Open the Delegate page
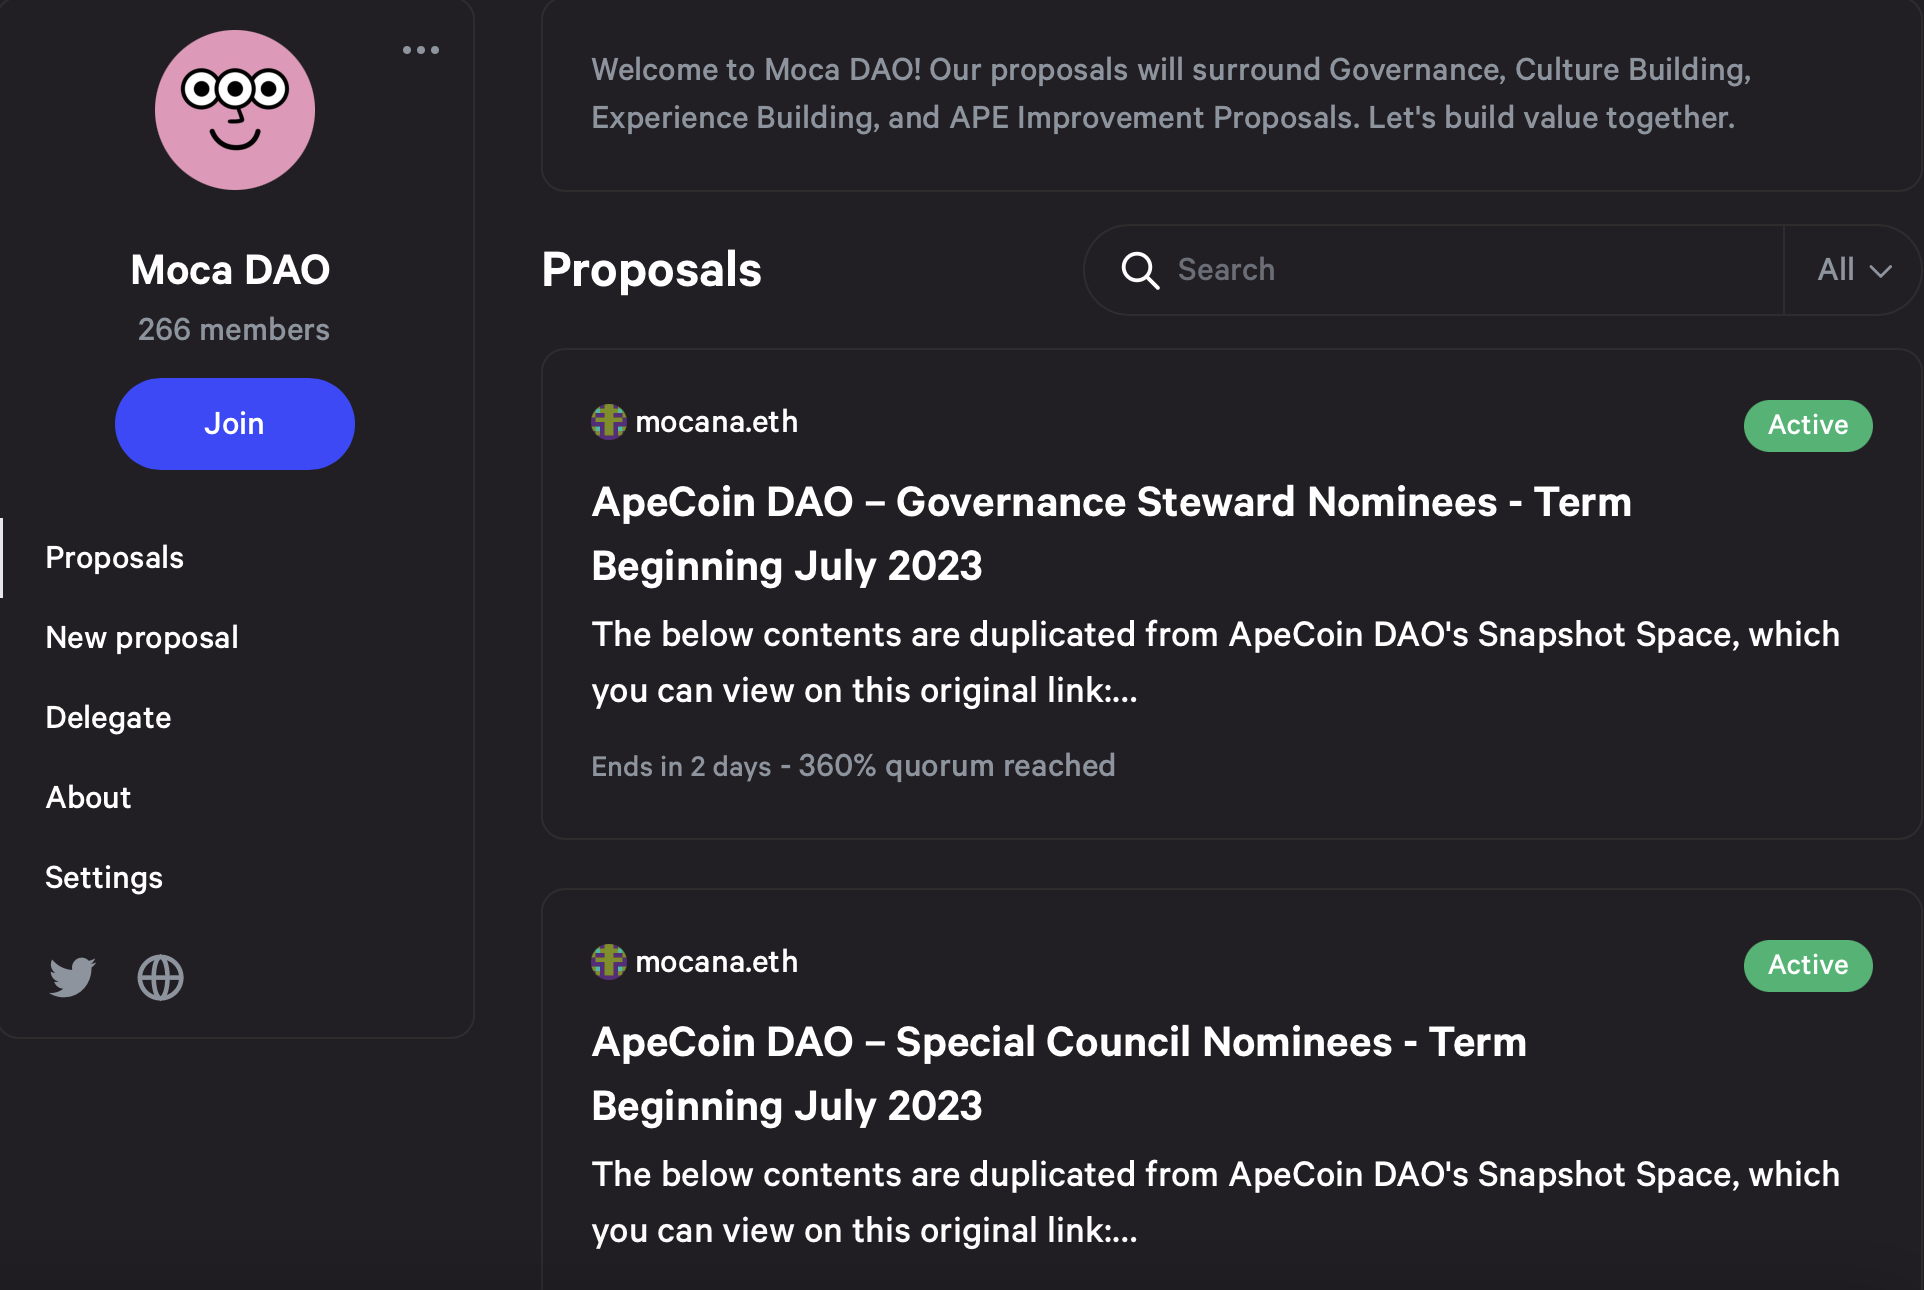 tap(107, 717)
